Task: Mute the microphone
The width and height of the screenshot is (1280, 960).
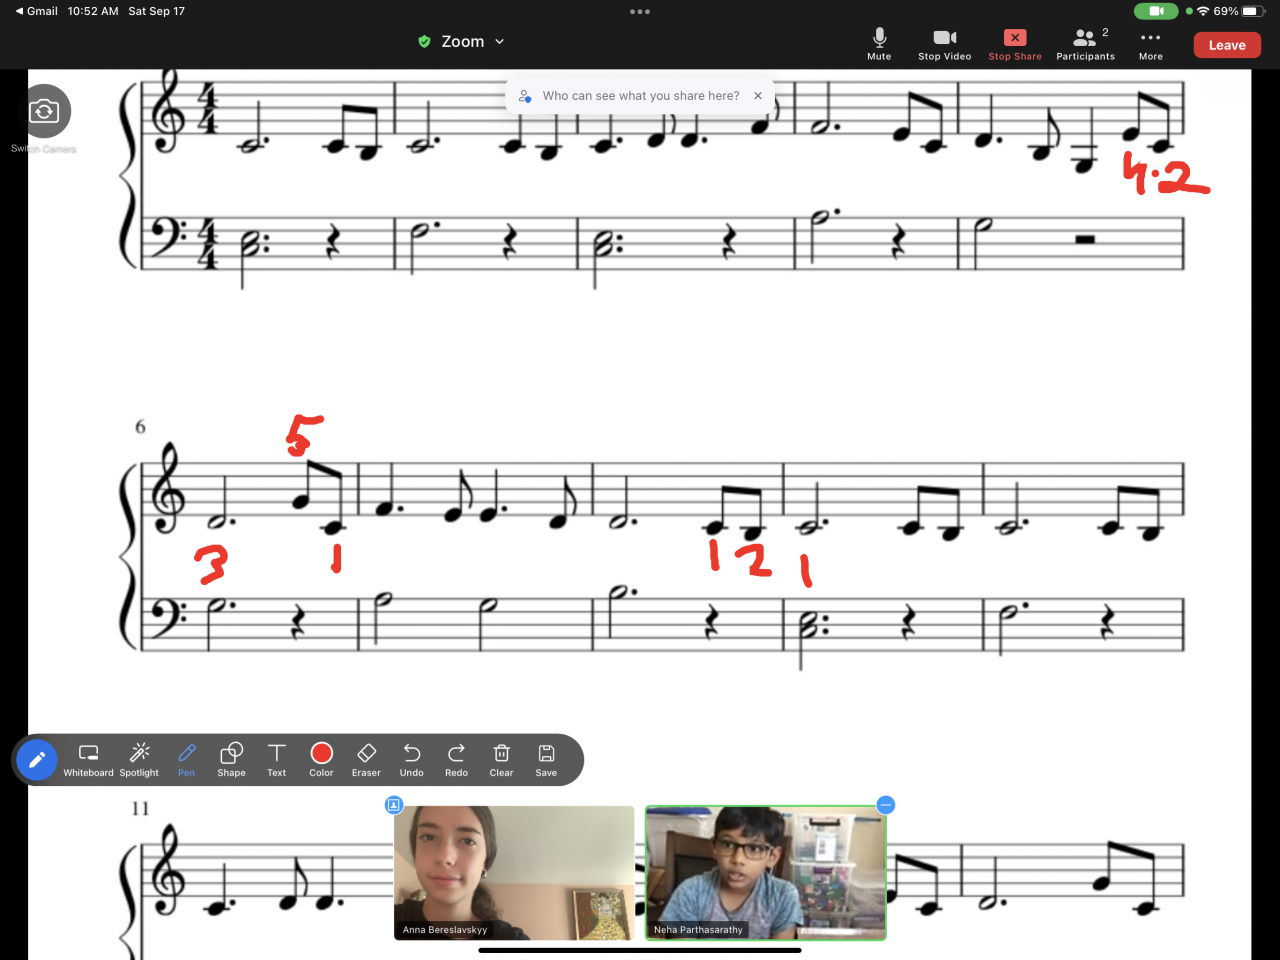Action: click(879, 44)
